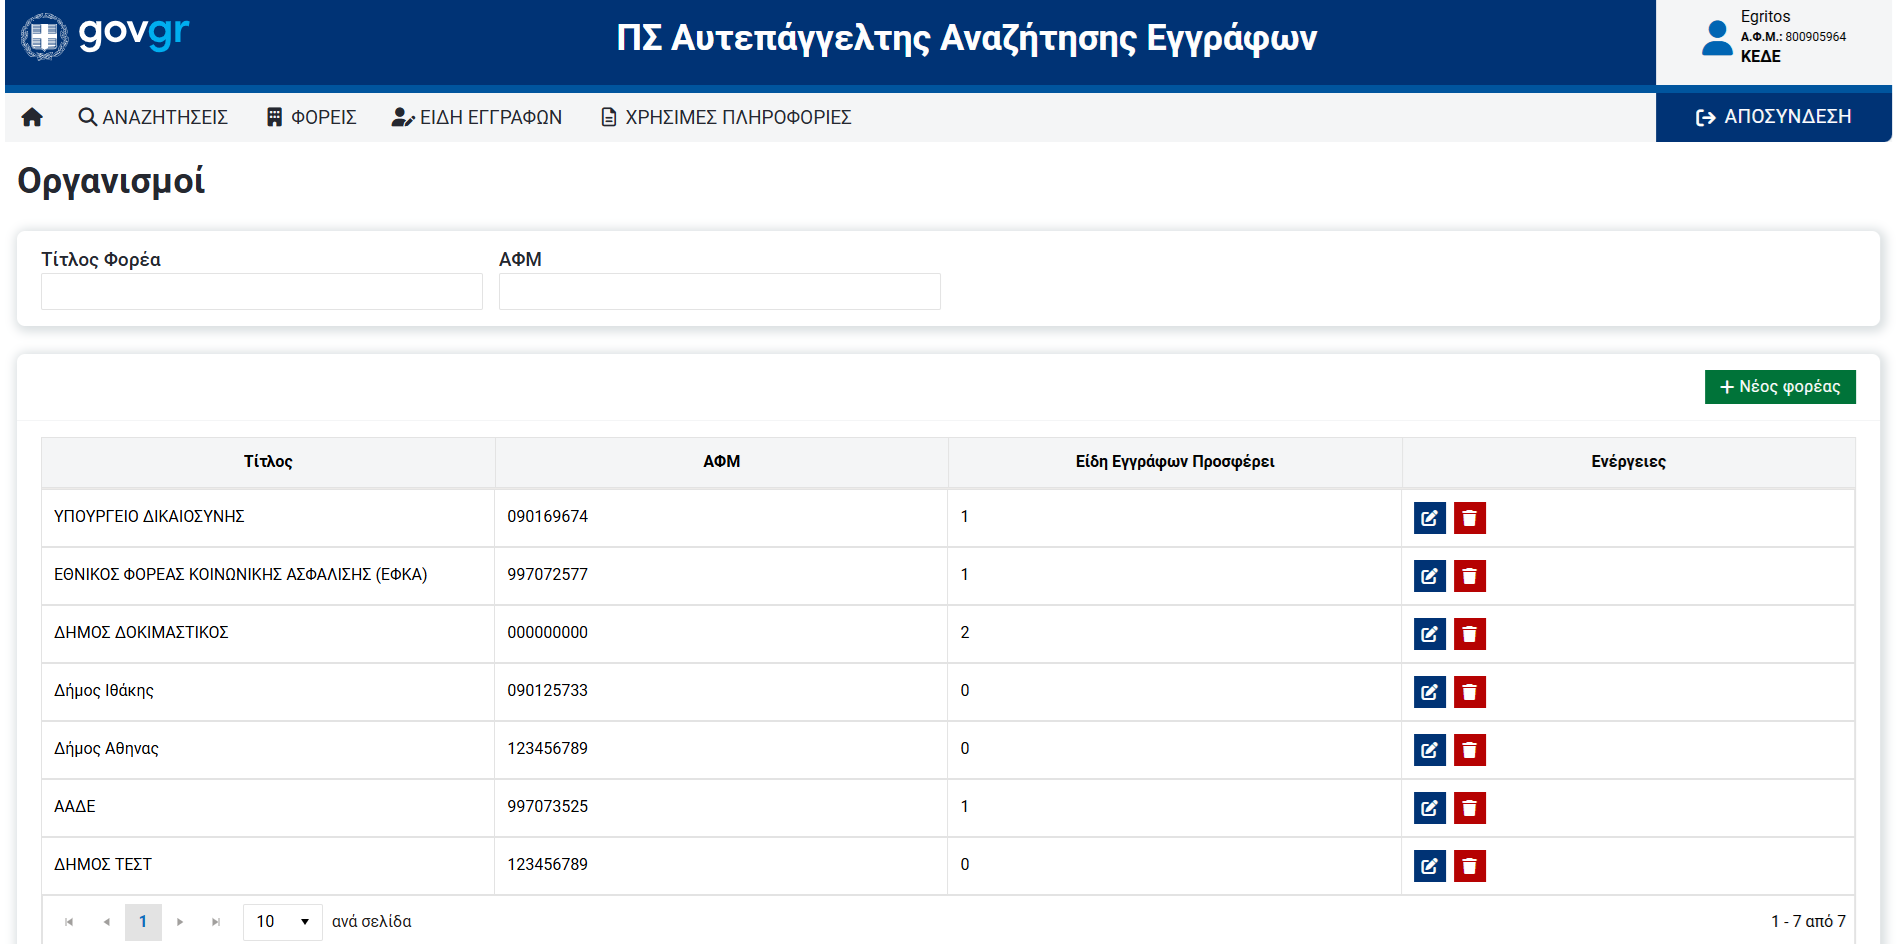Click the ΑΠΟΣΥΝΔΕΣΗ logout button
The width and height of the screenshot is (1898, 944).
pyautogui.click(x=1773, y=117)
